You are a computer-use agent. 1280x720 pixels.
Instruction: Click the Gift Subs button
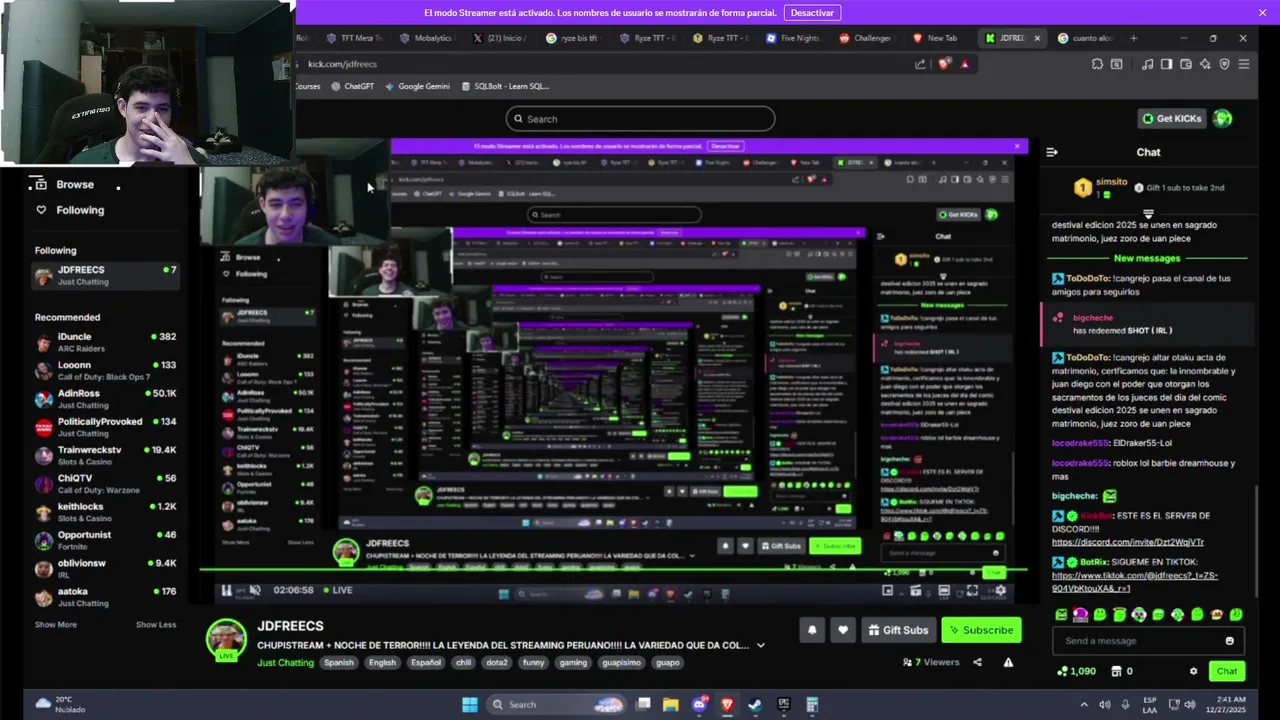898,630
